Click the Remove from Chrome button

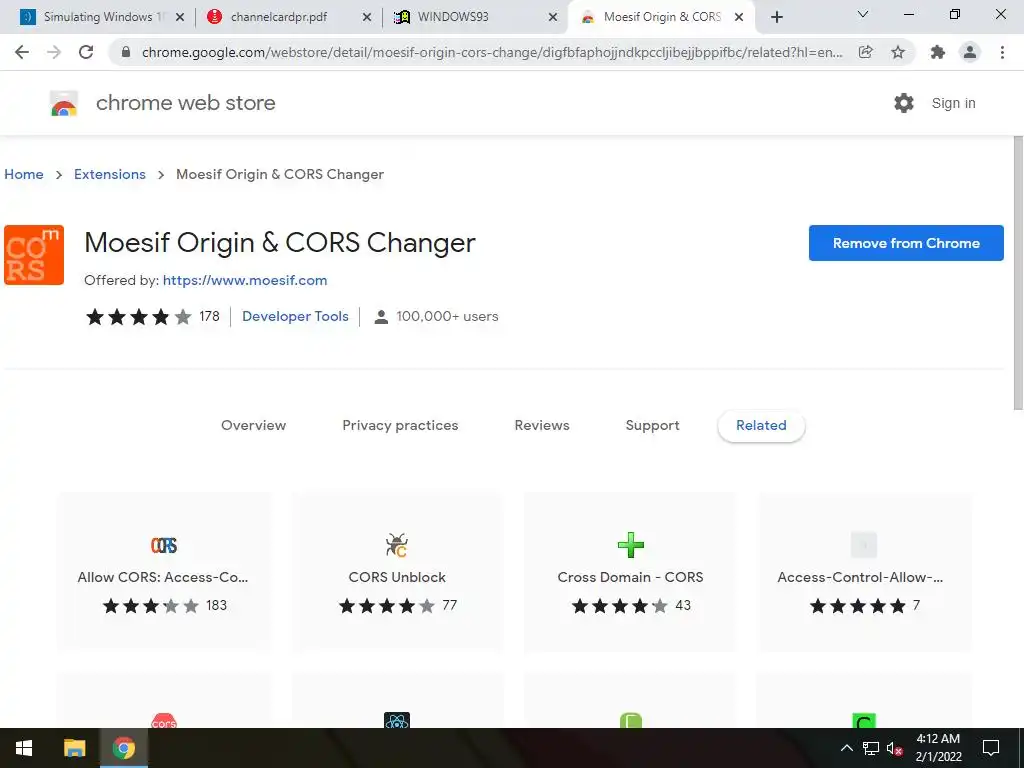click(906, 243)
